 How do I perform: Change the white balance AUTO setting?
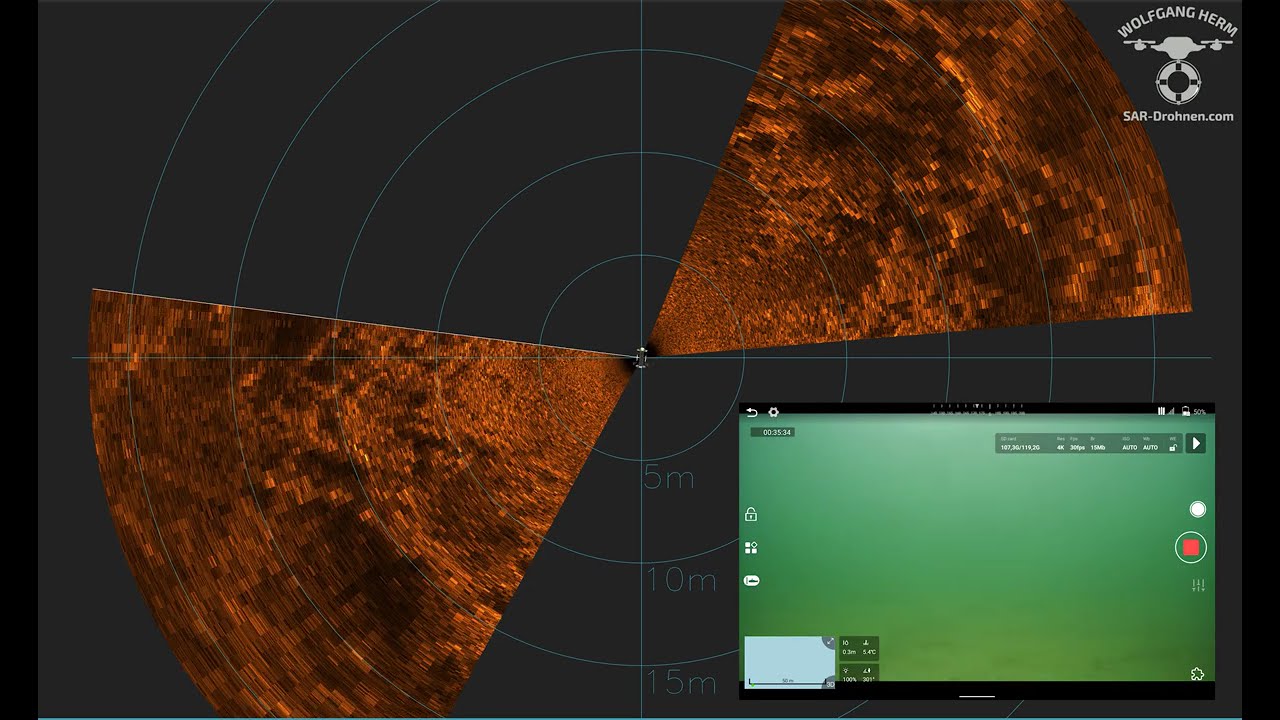1151,444
